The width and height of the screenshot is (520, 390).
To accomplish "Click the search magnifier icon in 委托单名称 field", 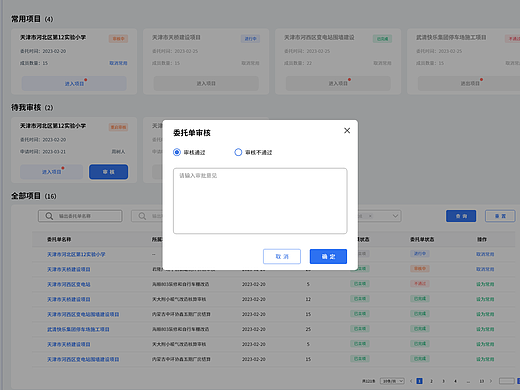I will point(49,216).
